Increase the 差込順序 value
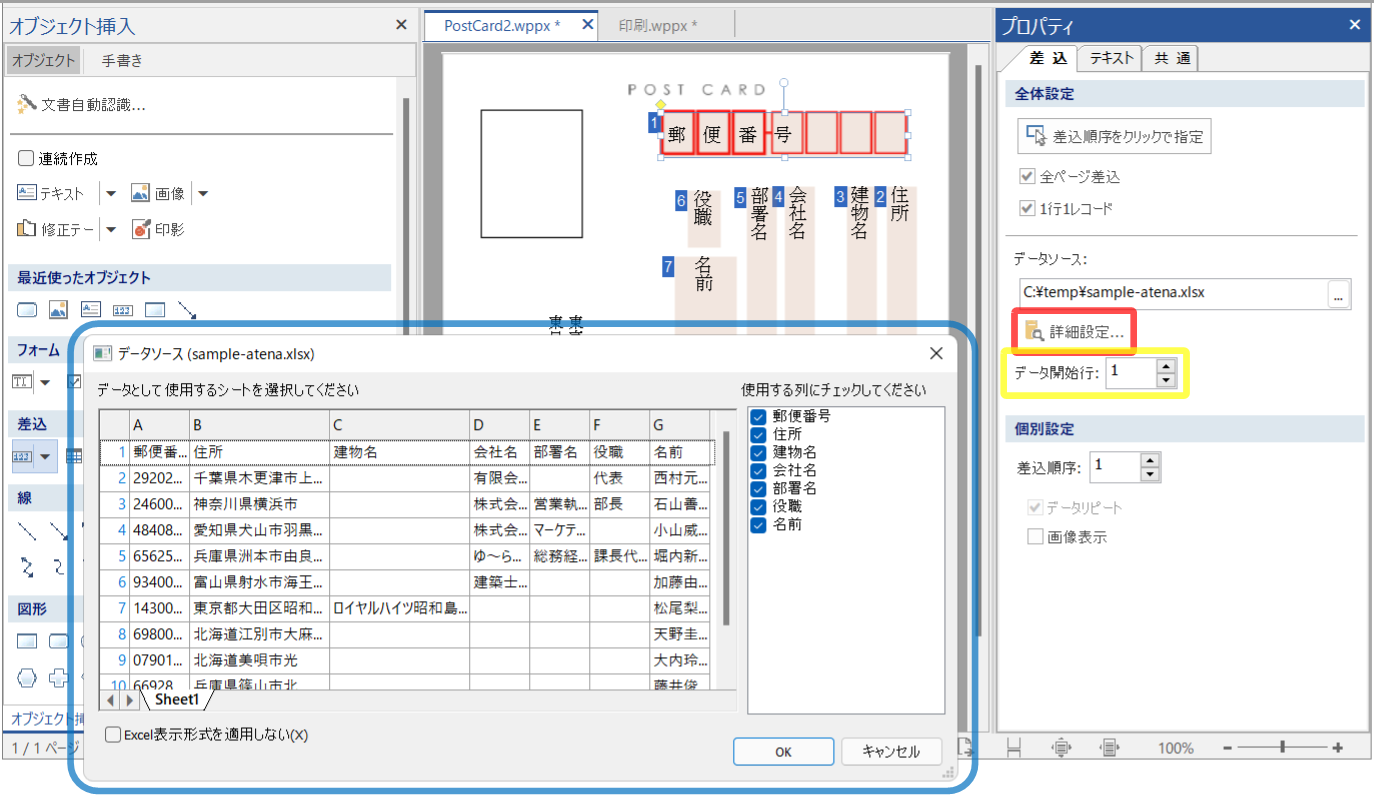The height and width of the screenshot is (799, 1374). point(1150,460)
